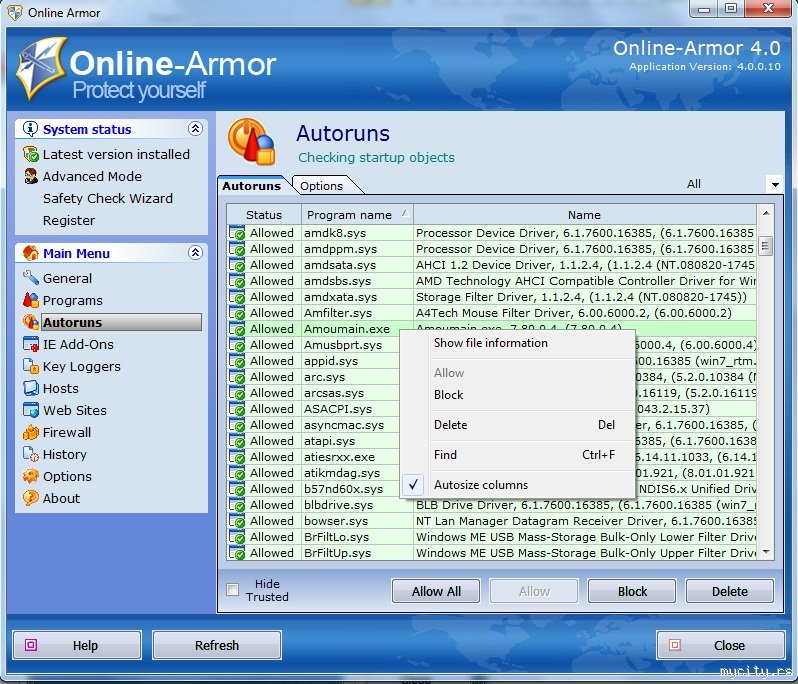Image resolution: width=798 pixels, height=684 pixels.
Task: Click the Firewall icon
Action: (31, 432)
